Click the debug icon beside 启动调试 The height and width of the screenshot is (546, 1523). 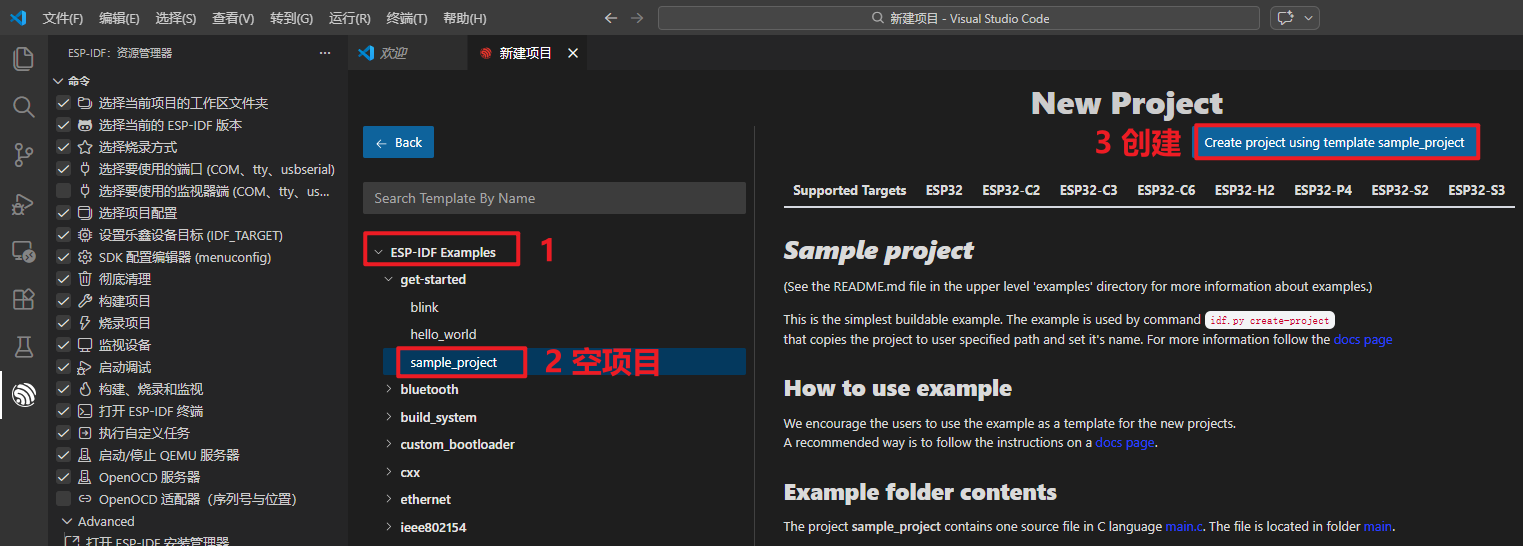(85, 367)
